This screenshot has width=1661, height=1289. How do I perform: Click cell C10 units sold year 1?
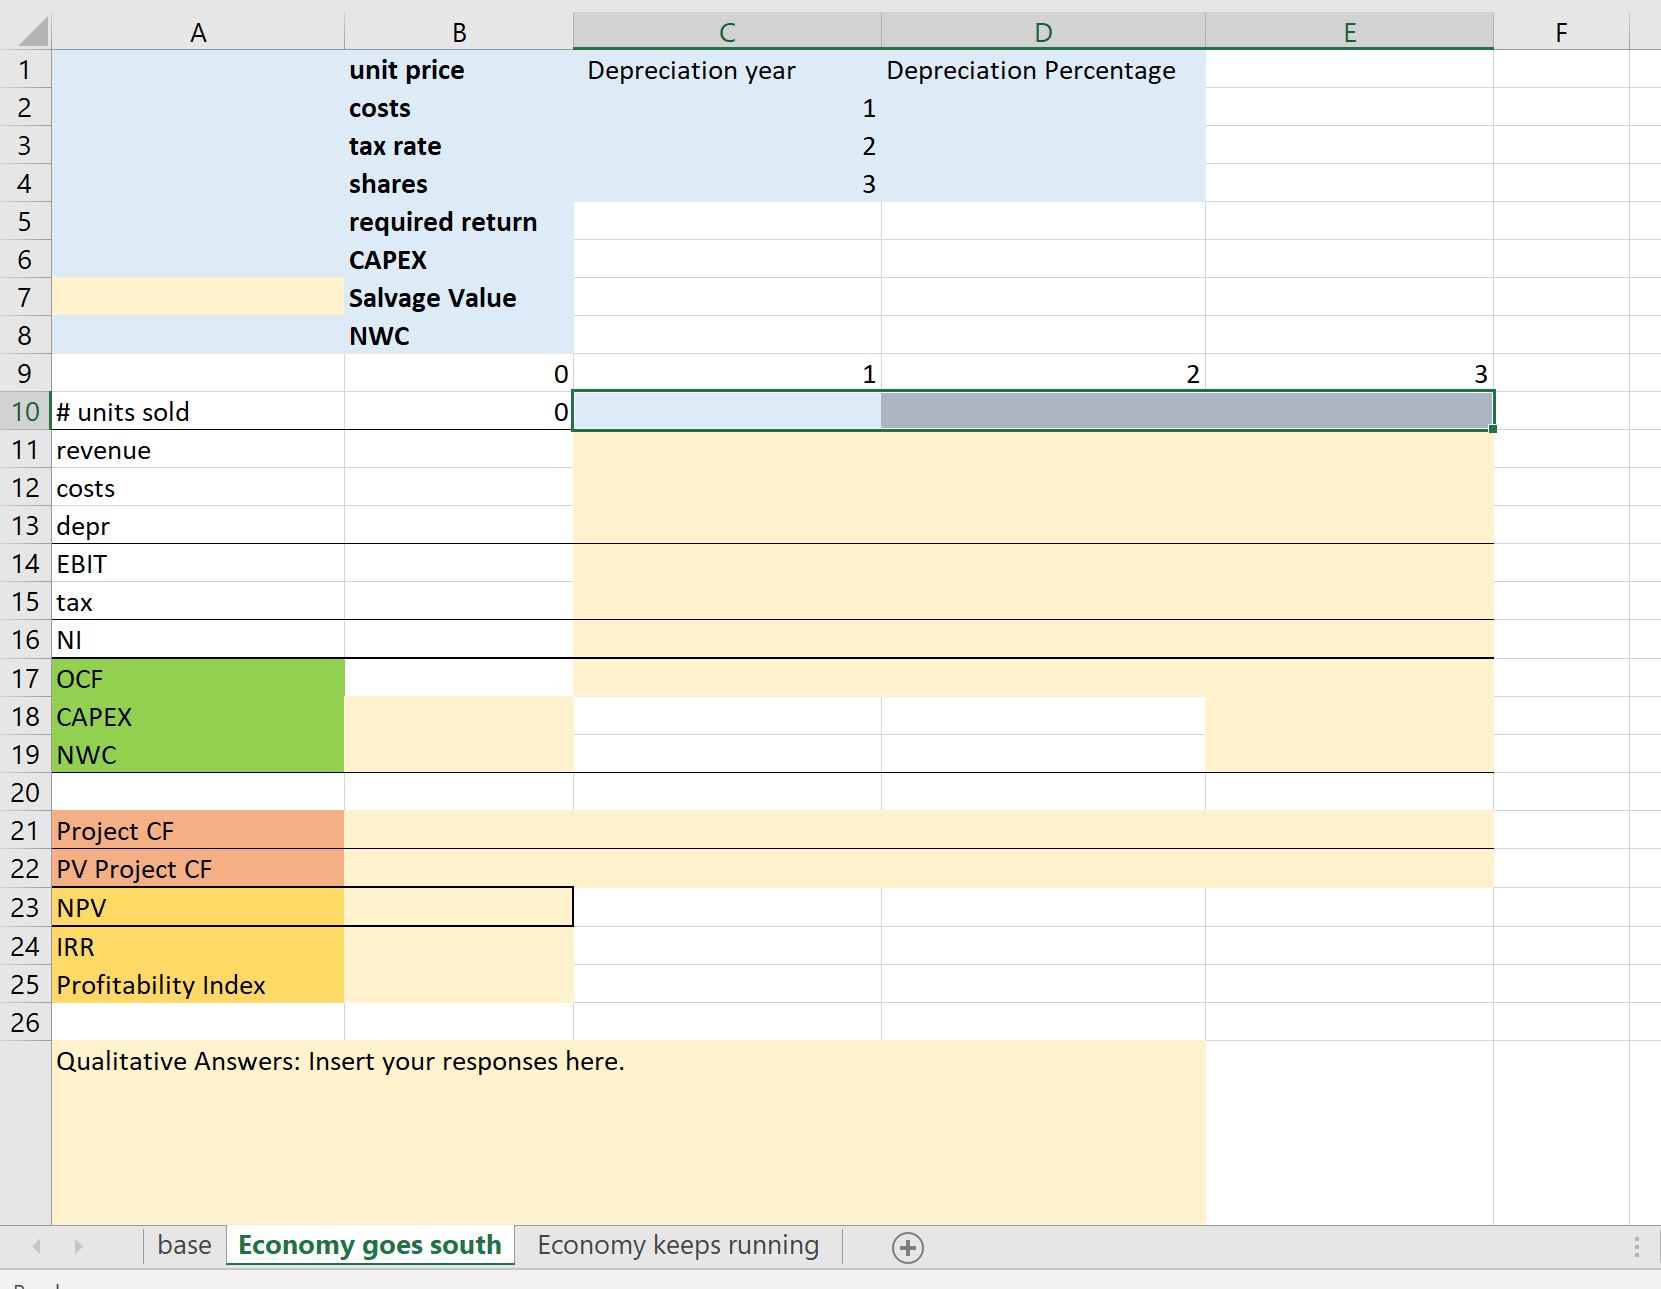coord(727,411)
